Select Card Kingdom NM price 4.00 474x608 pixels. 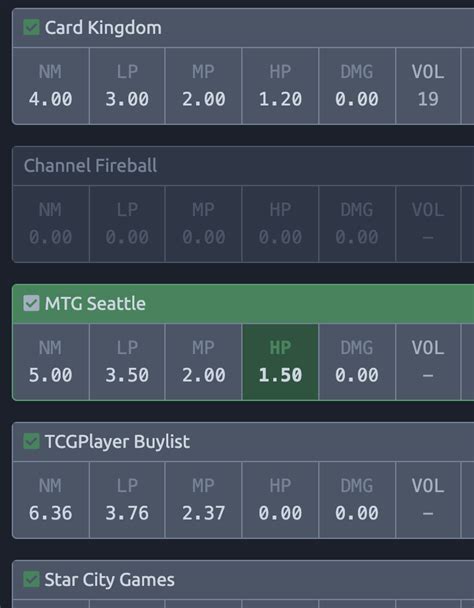(51, 86)
